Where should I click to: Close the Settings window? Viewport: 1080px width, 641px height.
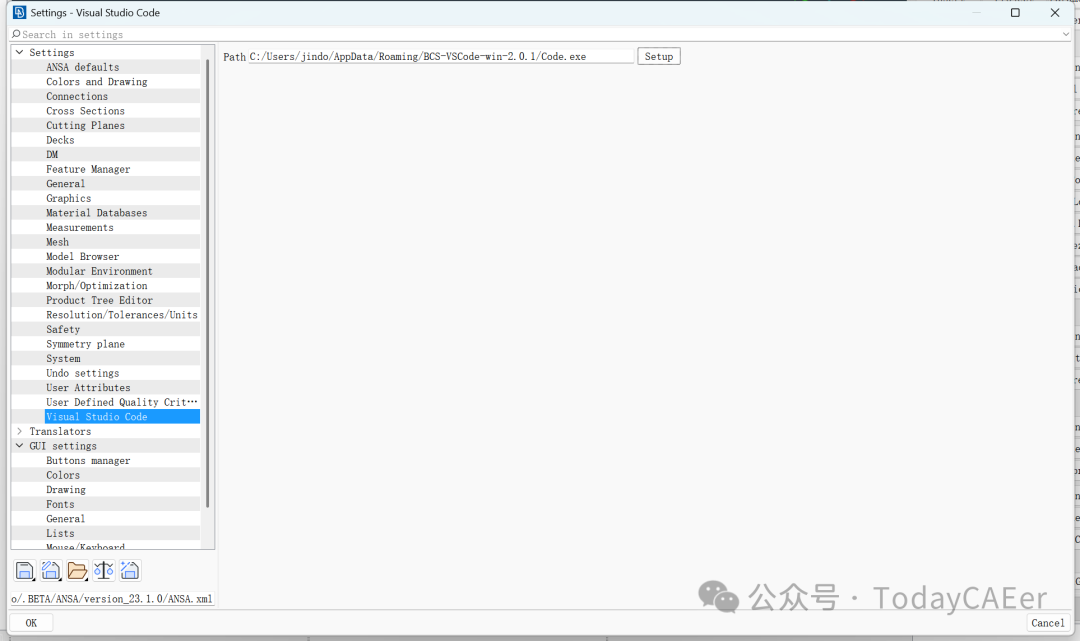click(1055, 12)
